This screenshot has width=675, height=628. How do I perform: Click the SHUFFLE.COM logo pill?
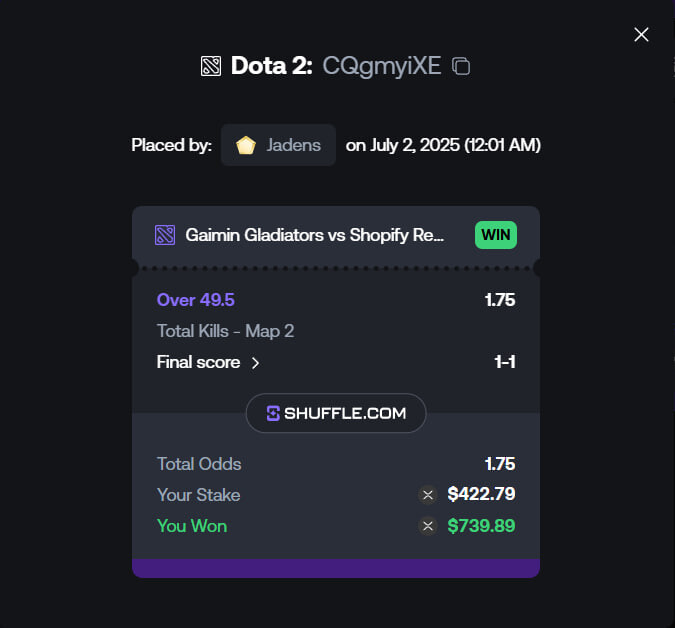click(336, 413)
